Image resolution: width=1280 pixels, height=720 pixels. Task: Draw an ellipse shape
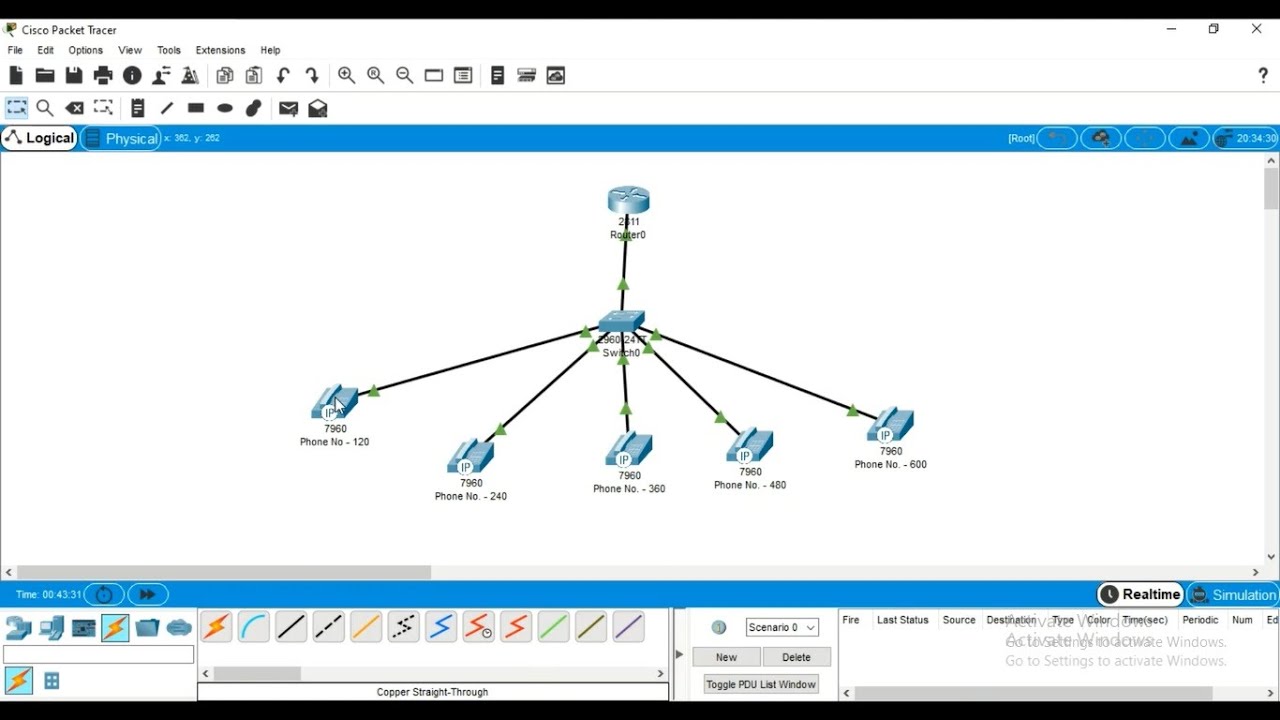(225, 108)
